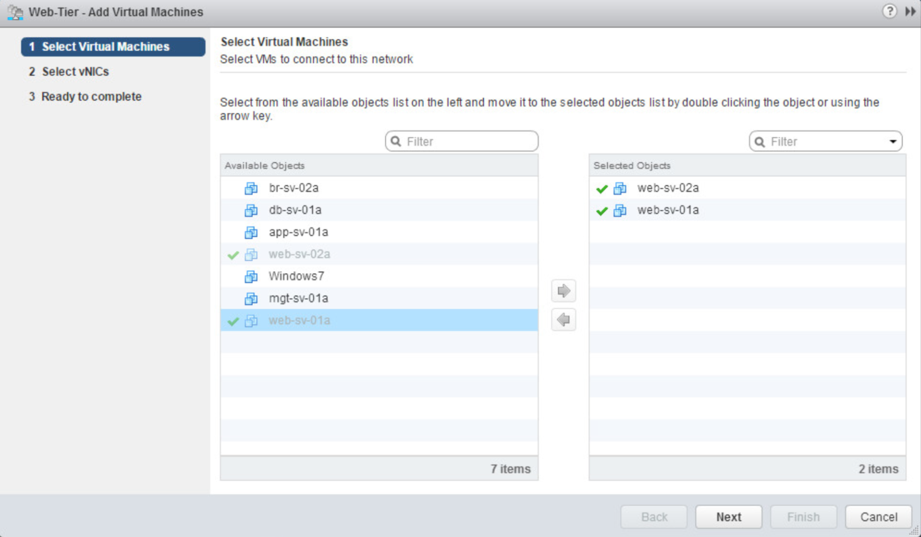This screenshot has height=537, width=921.
Task: Click the right arrow to add selected VM
Action: (564, 291)
